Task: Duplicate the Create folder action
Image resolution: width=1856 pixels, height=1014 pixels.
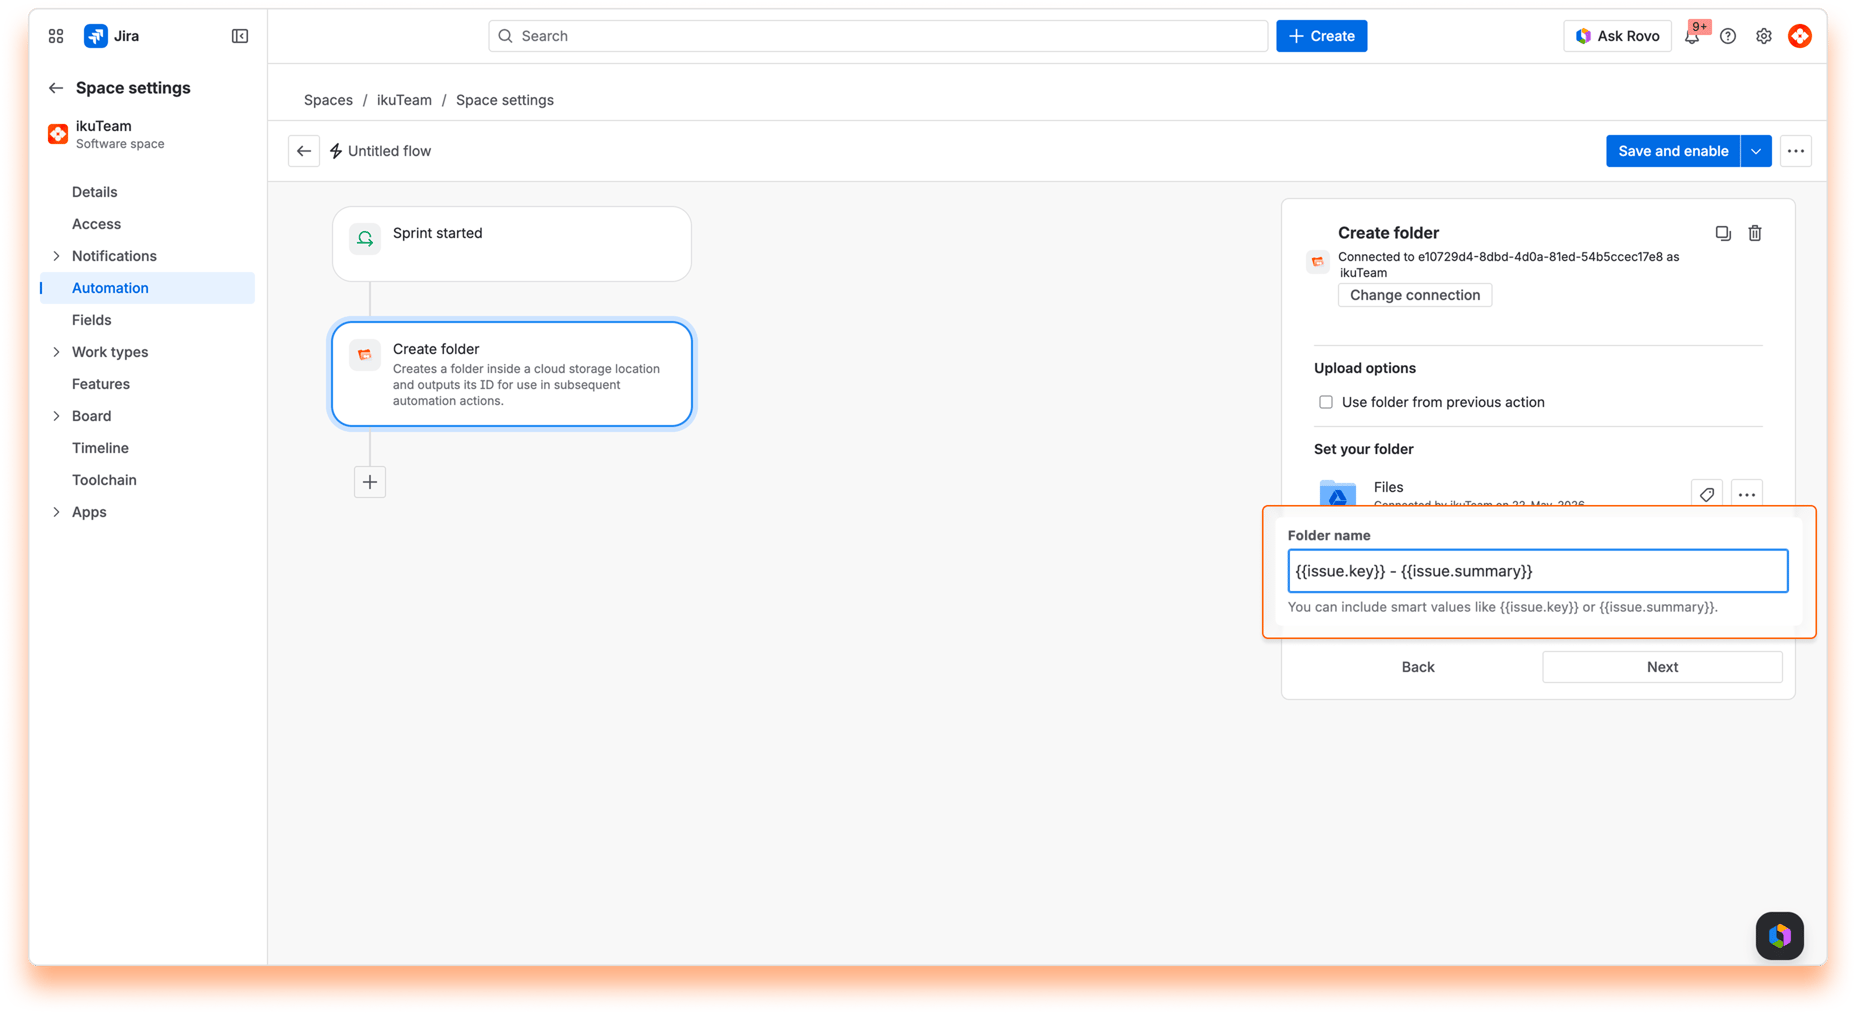Action: [x=1723, y=233]
